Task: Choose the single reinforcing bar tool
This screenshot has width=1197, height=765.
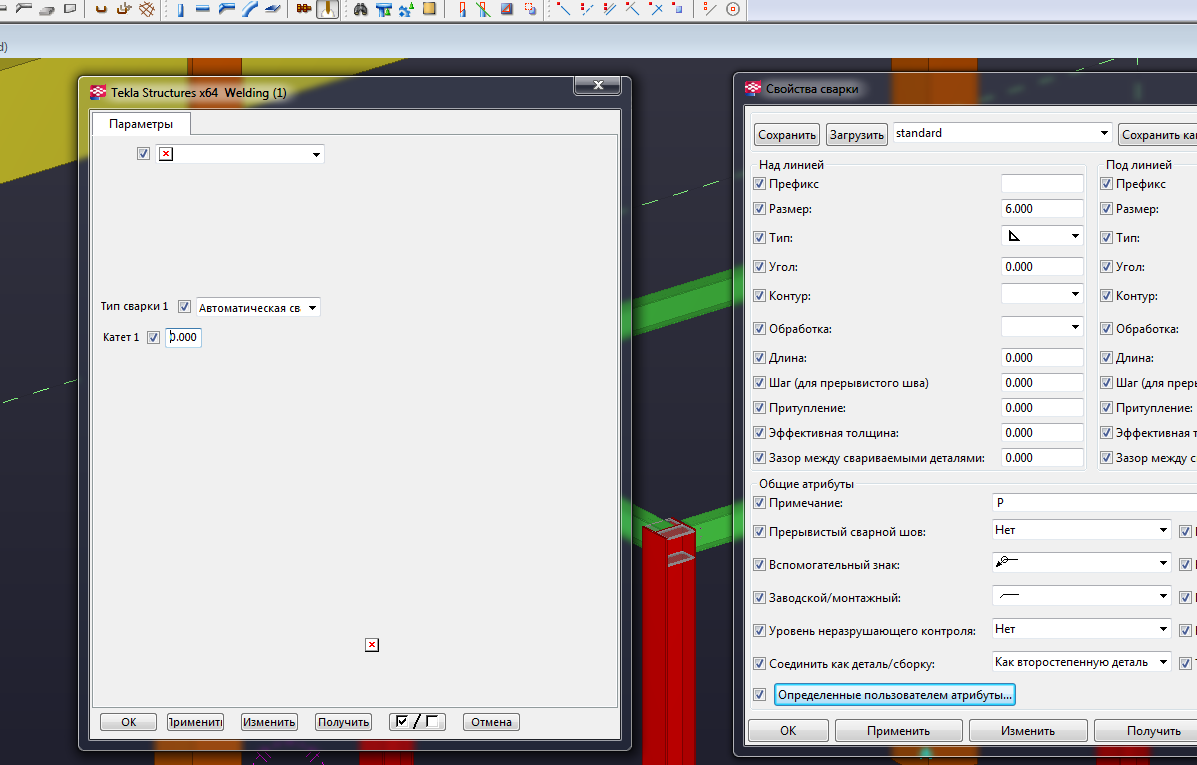Action: click(101, 9)
